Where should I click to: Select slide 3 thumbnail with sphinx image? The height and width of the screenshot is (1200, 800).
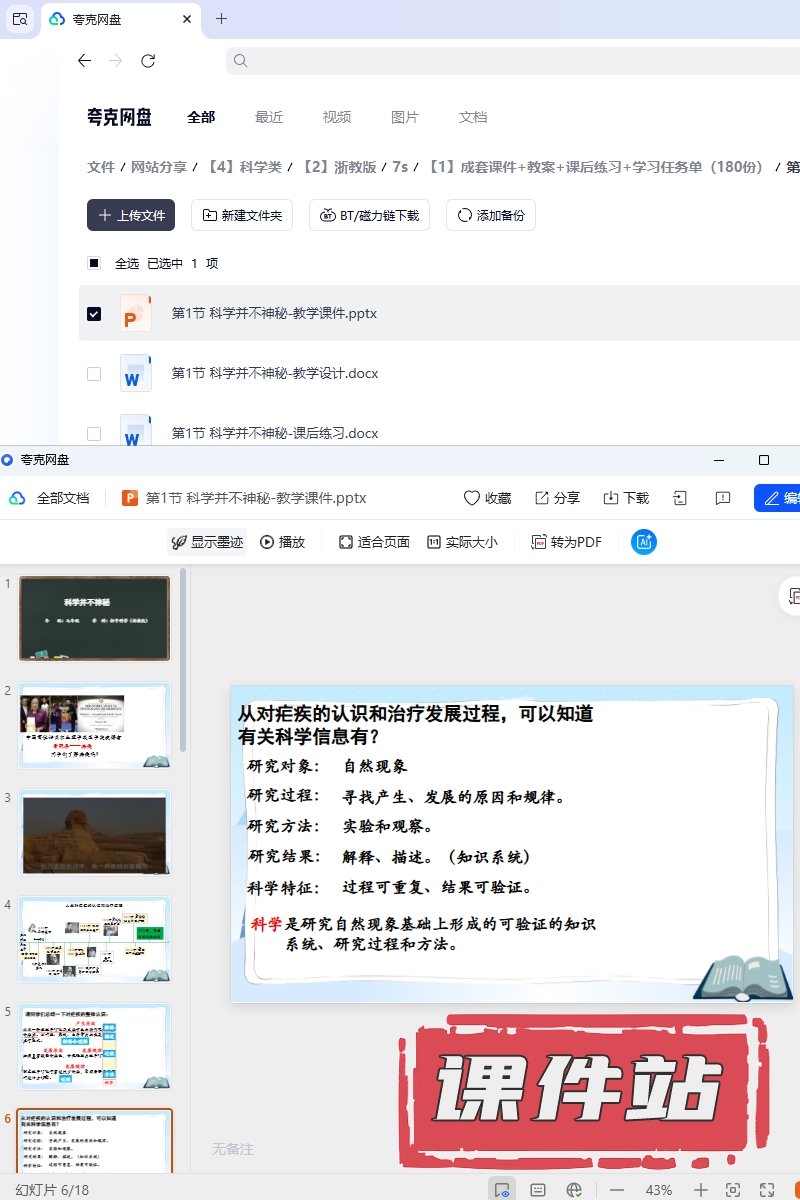[x=95, y=832]
